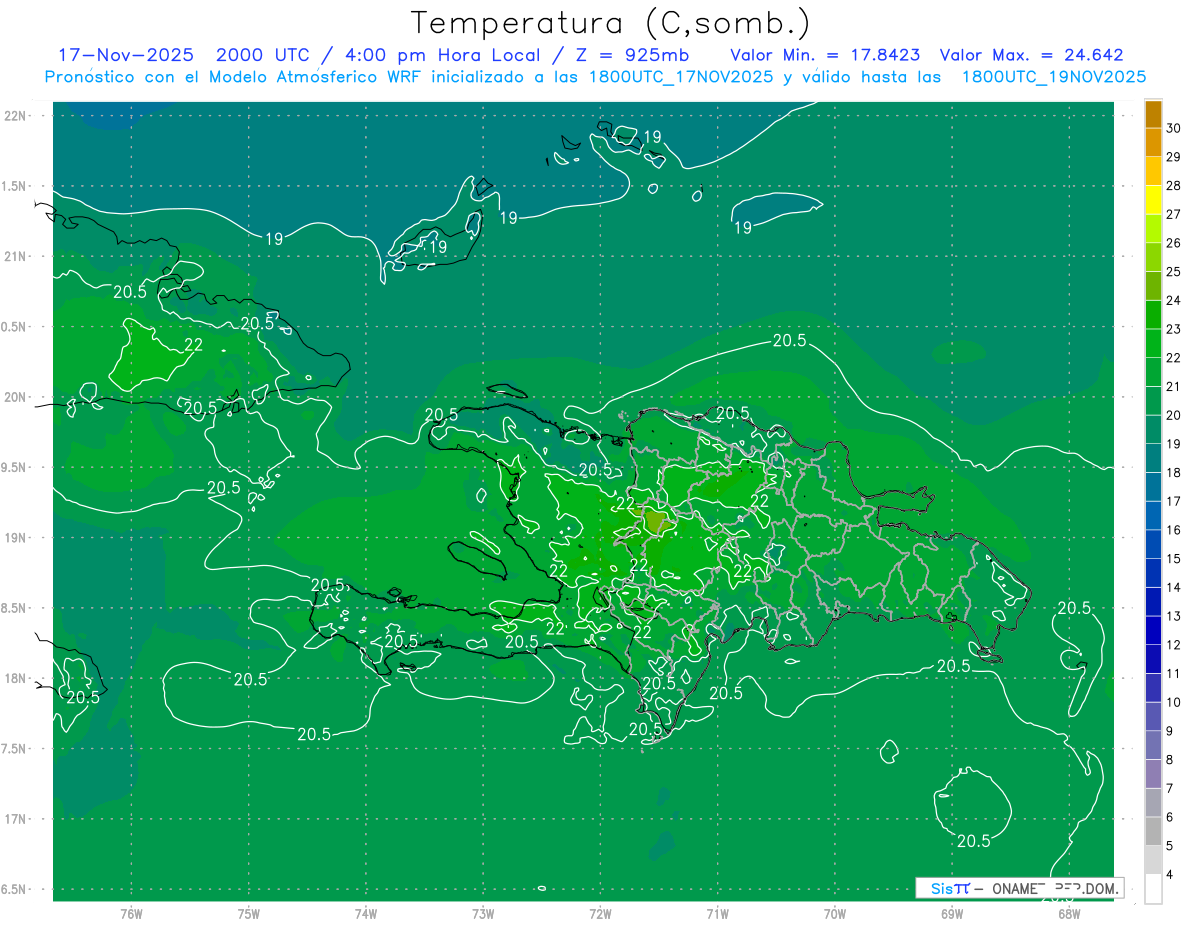Click the Gonâve Island outline west of Haiti

pyautogui.click(x=479, y=552)
